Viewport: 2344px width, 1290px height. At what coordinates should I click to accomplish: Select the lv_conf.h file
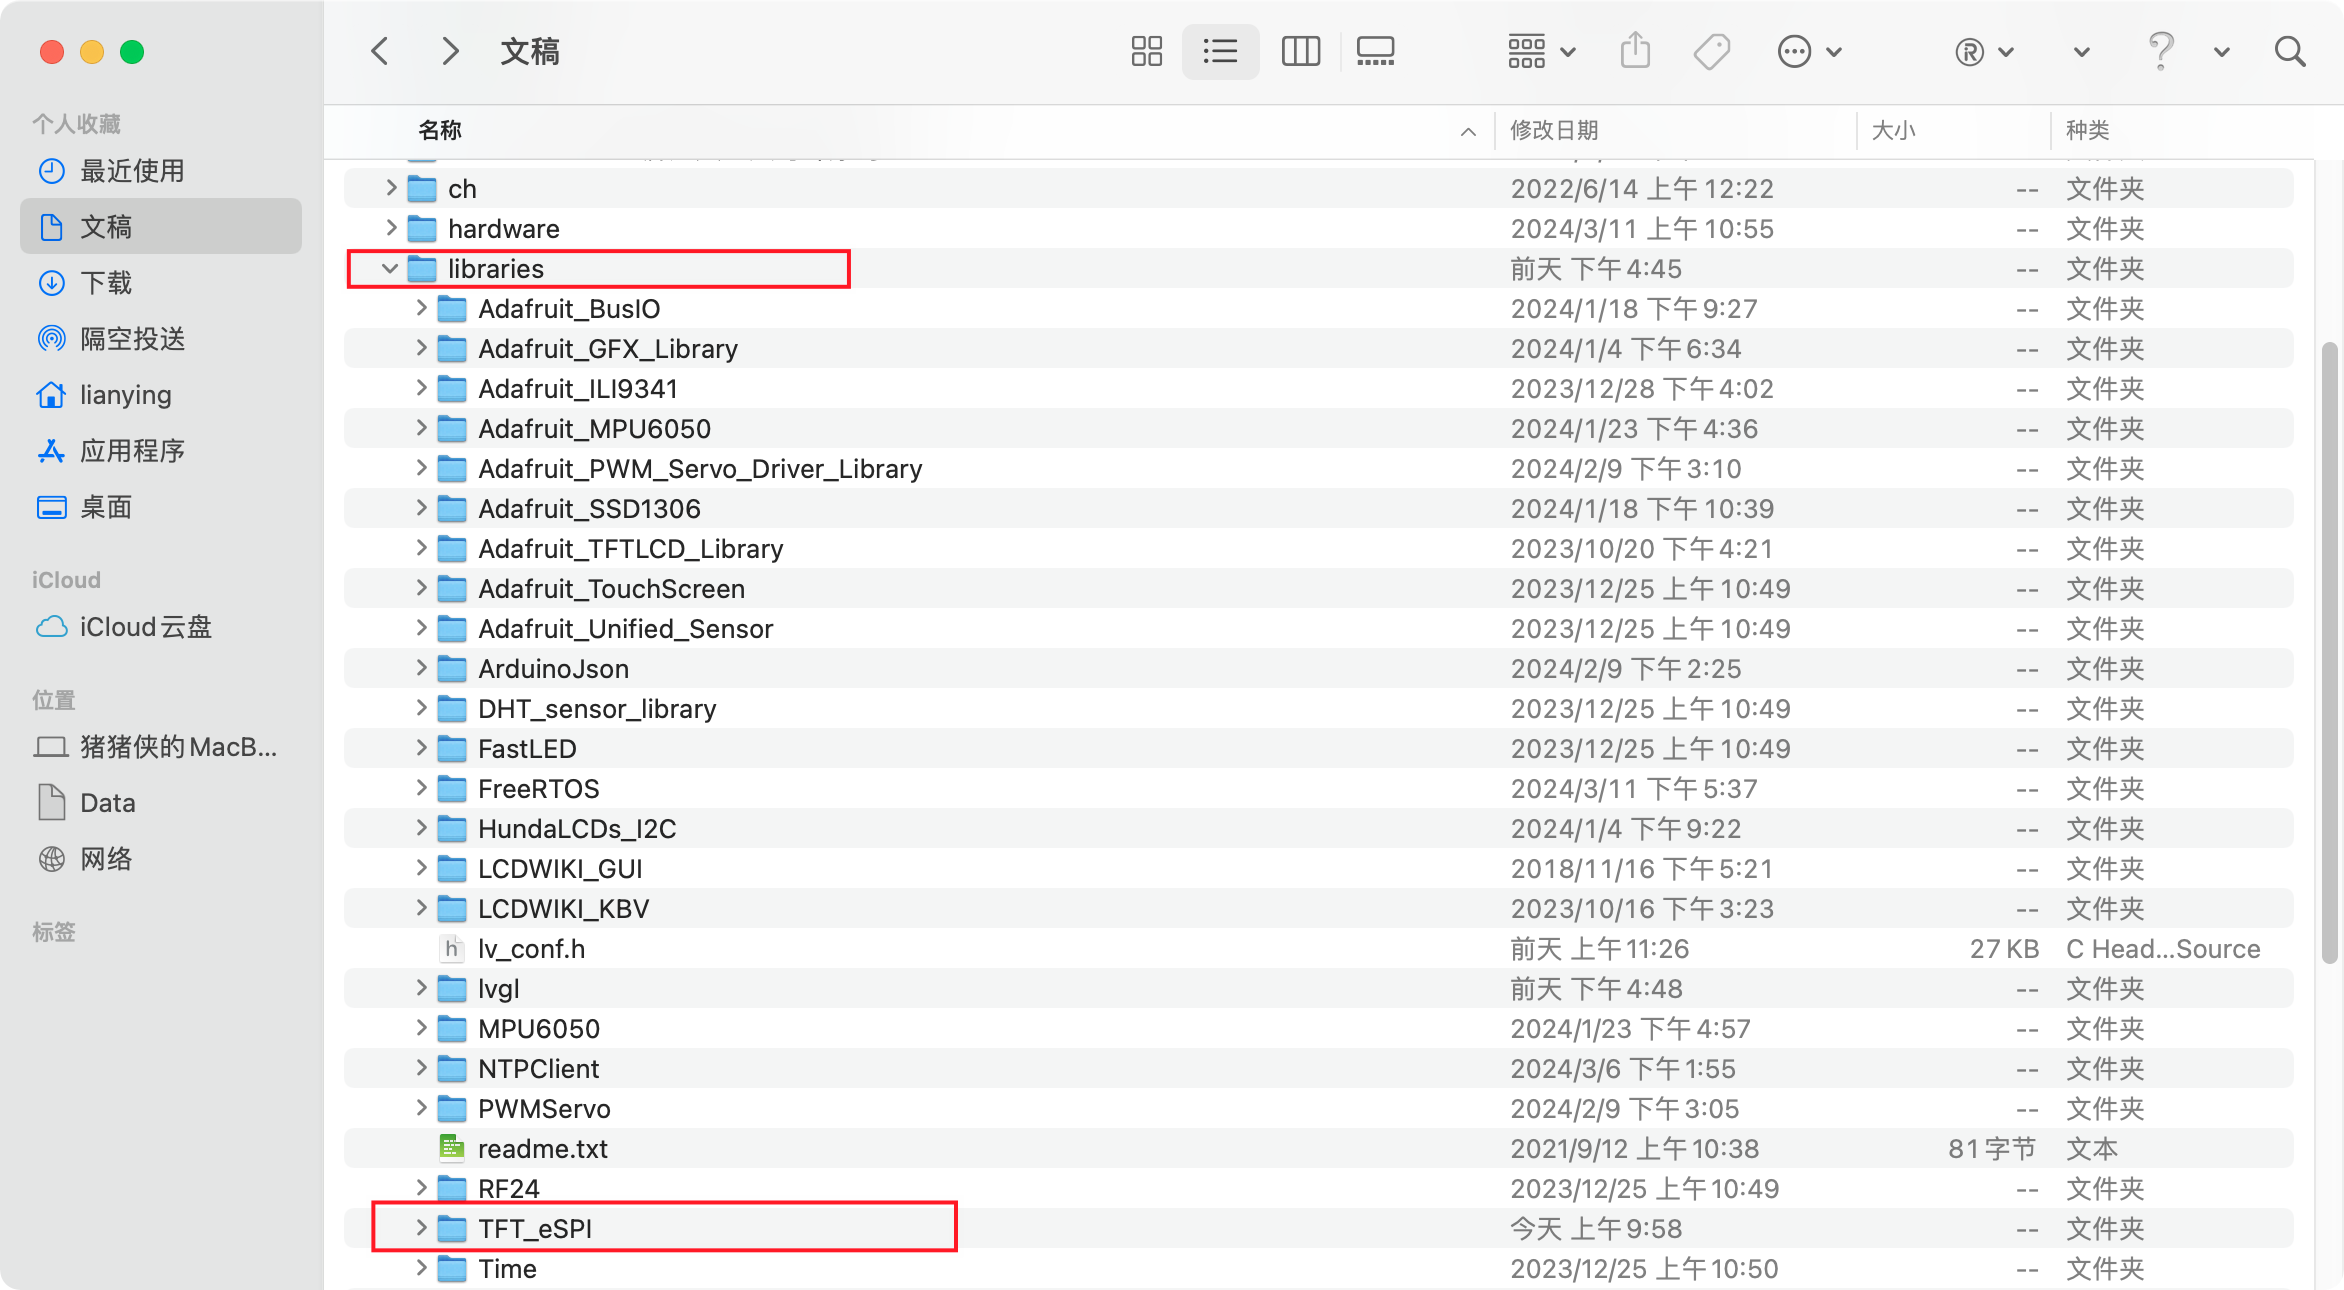531,949
